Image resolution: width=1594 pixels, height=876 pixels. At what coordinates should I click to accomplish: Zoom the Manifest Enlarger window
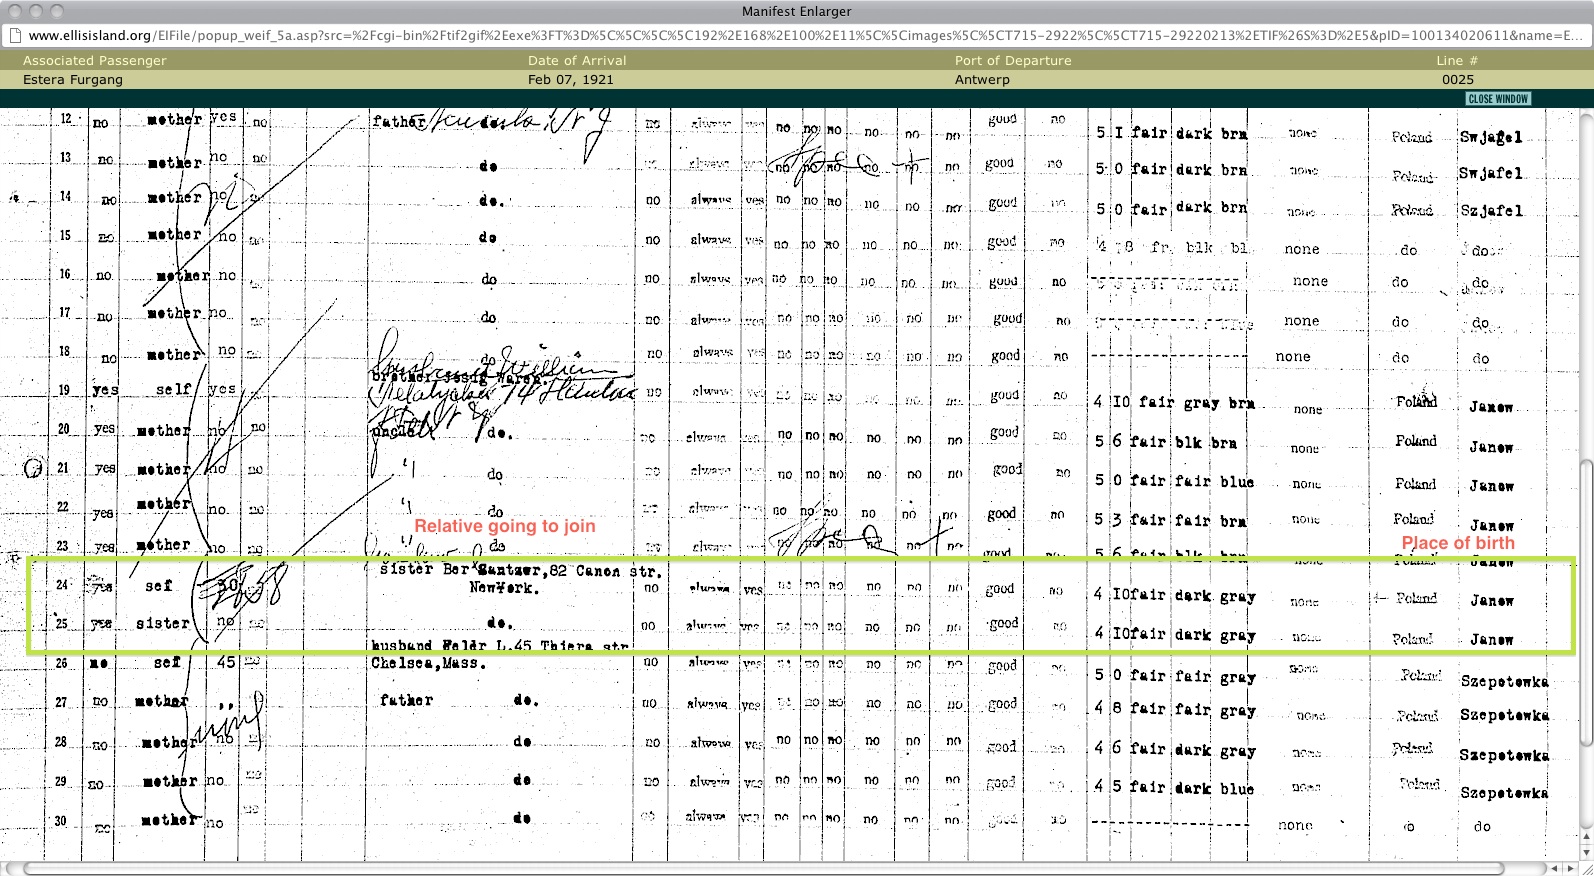(57, 11)
